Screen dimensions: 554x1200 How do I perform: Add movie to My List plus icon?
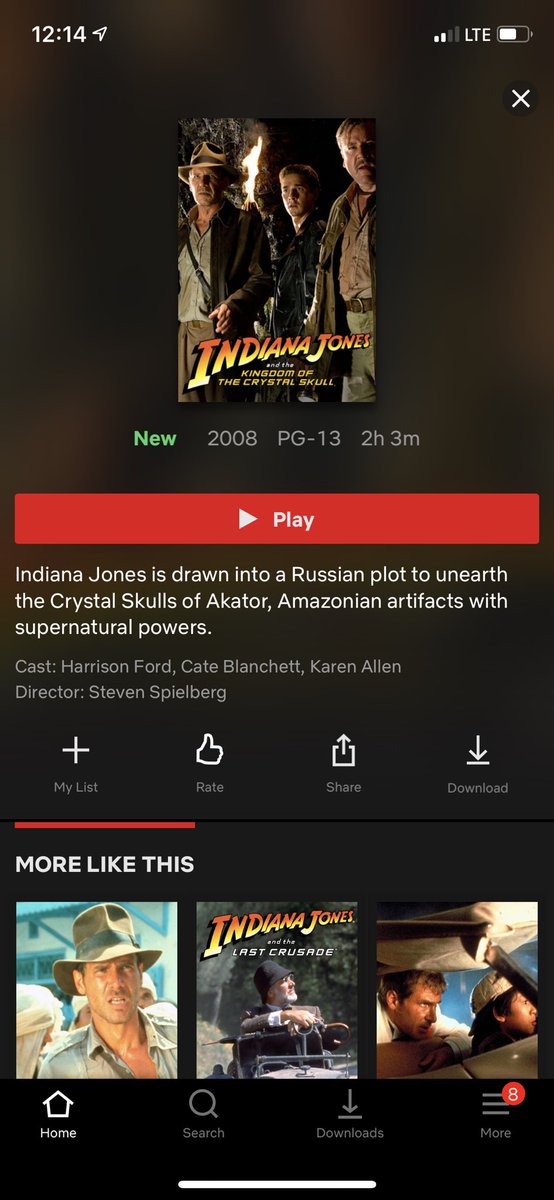[76, 750]
